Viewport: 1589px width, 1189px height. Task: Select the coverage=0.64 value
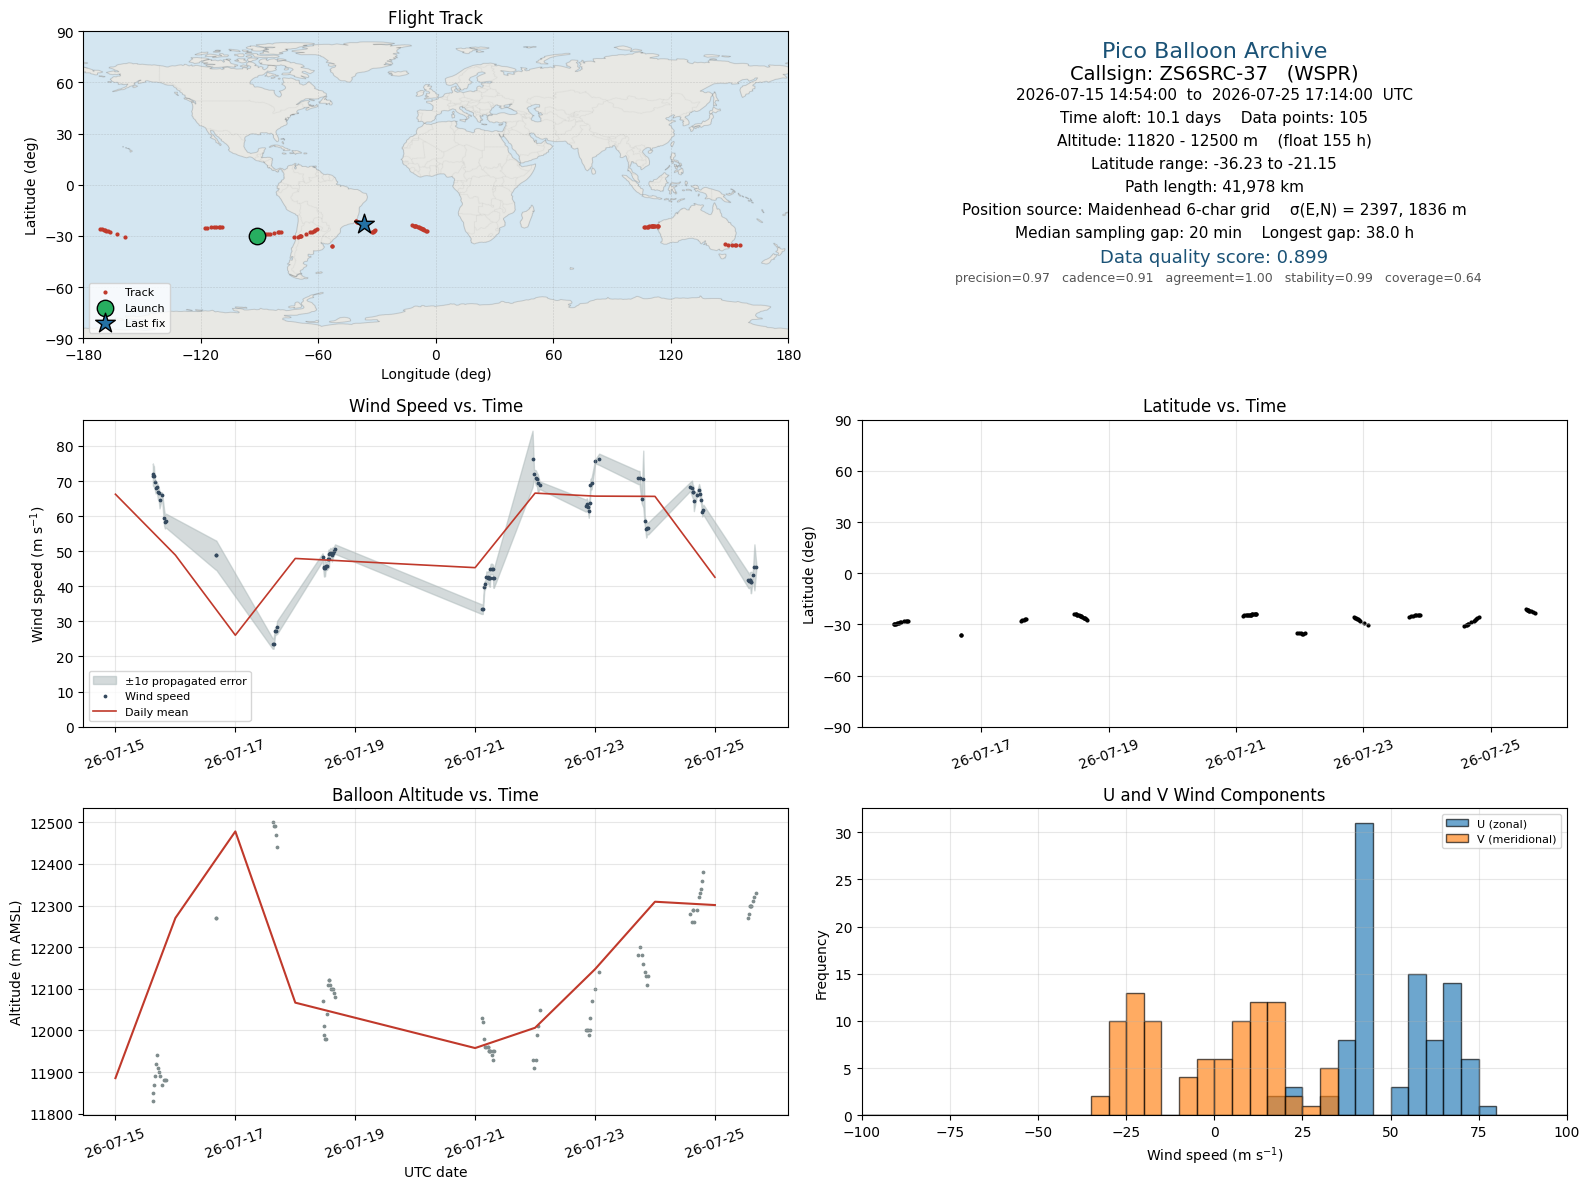pyautogui.click(x=1433, y=278)
